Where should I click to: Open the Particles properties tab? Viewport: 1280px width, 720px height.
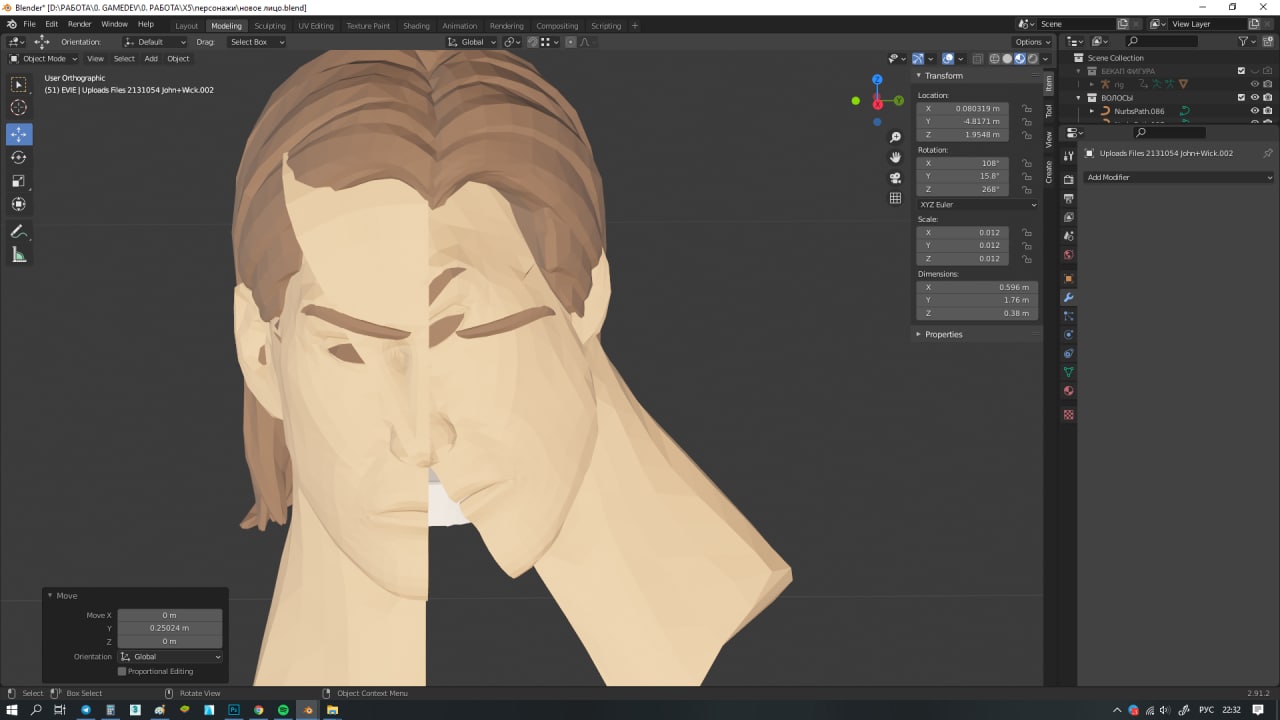coord(1068,316)
